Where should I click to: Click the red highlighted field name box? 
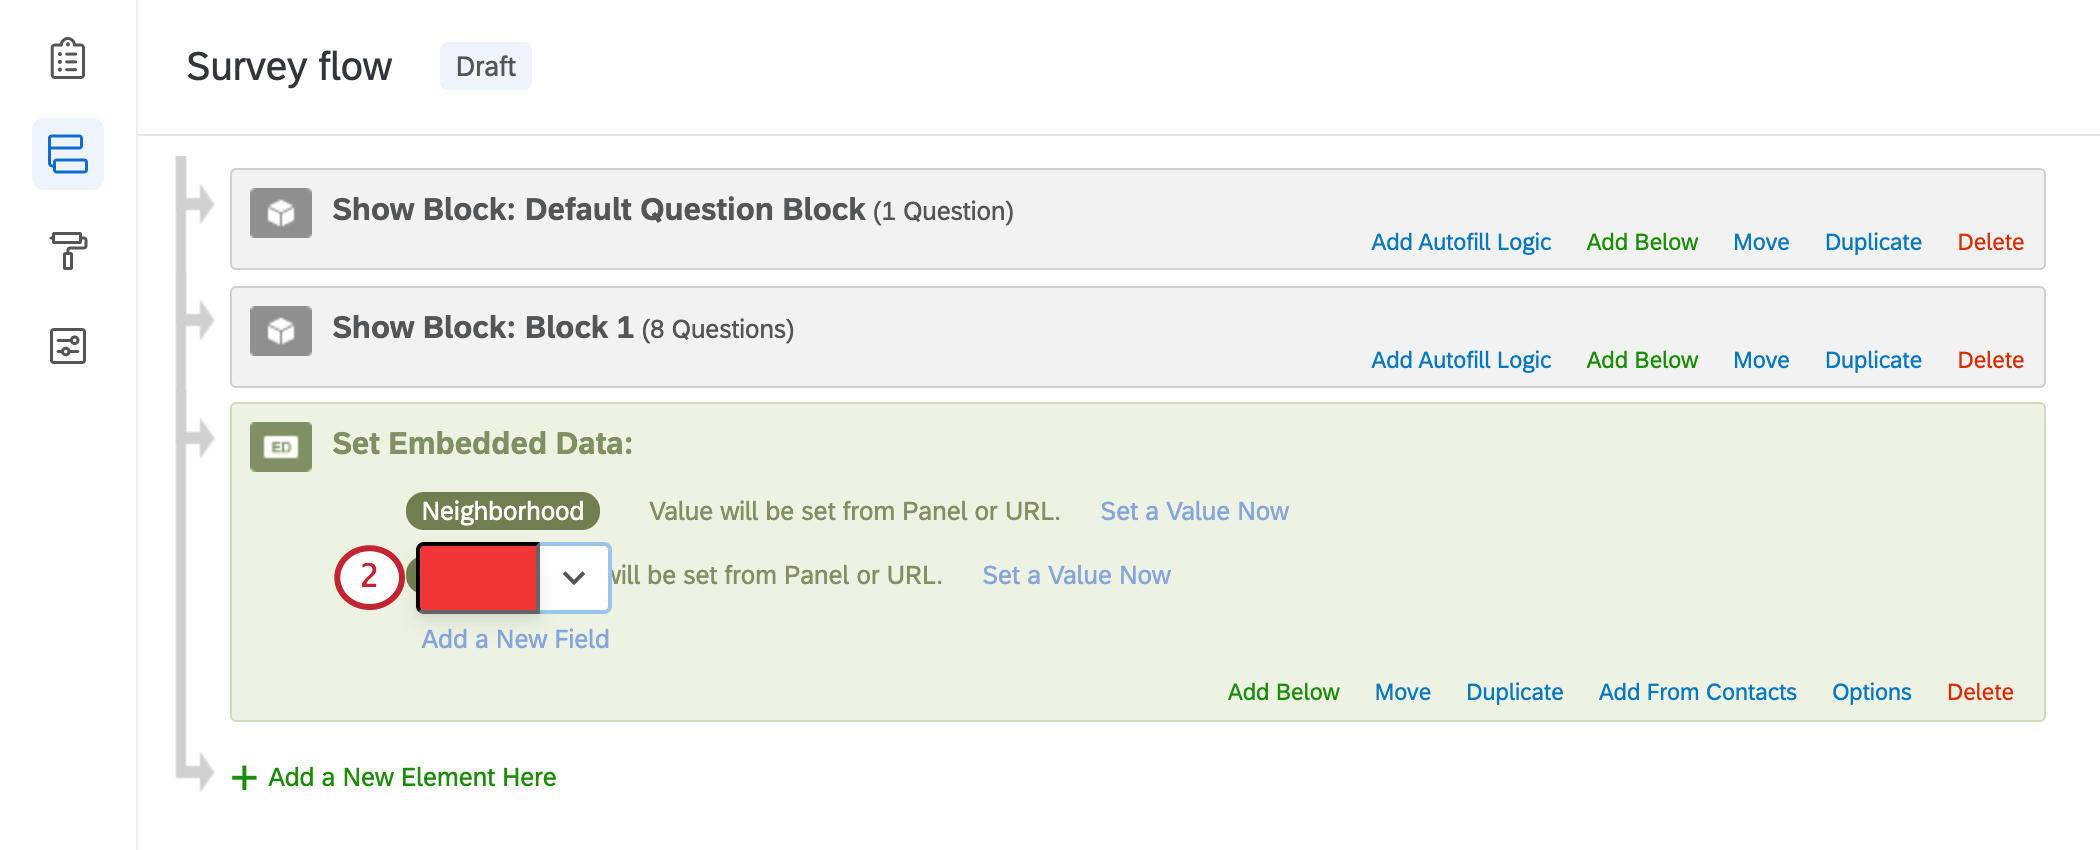[x=478, y=577]
